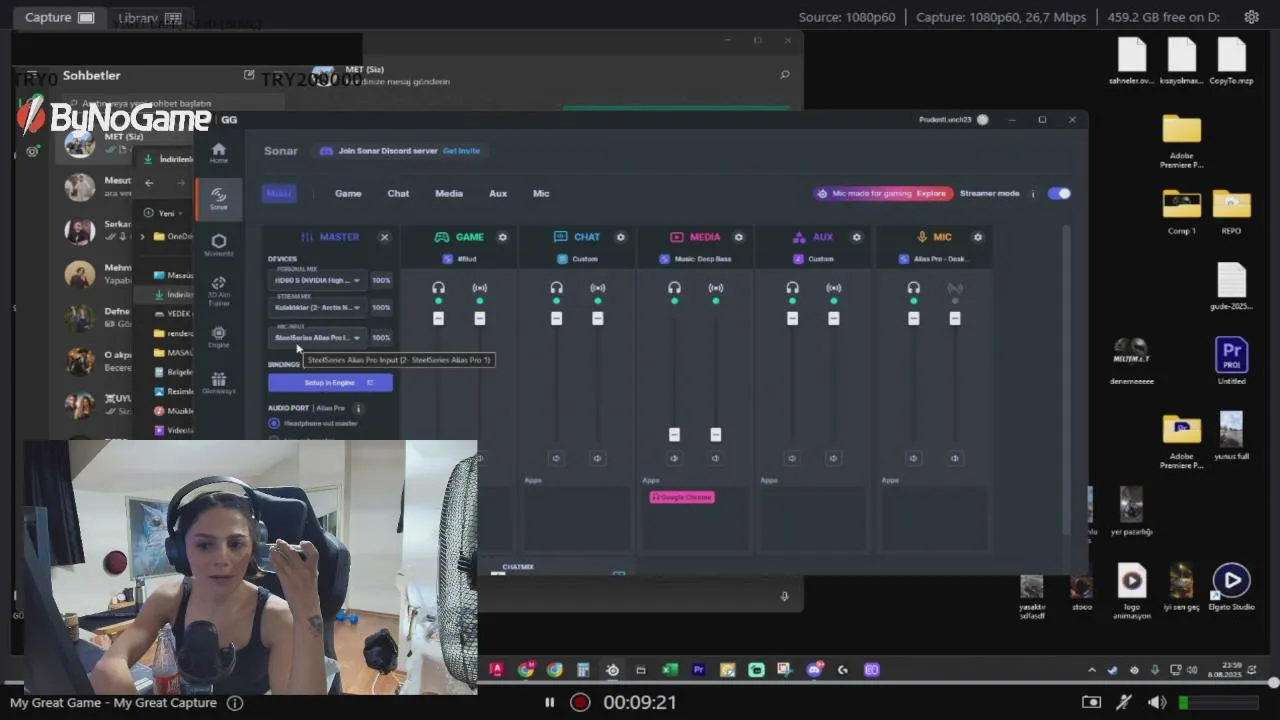The image size is (1280, 720).
Task: Click the CHAT personal mix volume slider handle
Action: point(556,318)
